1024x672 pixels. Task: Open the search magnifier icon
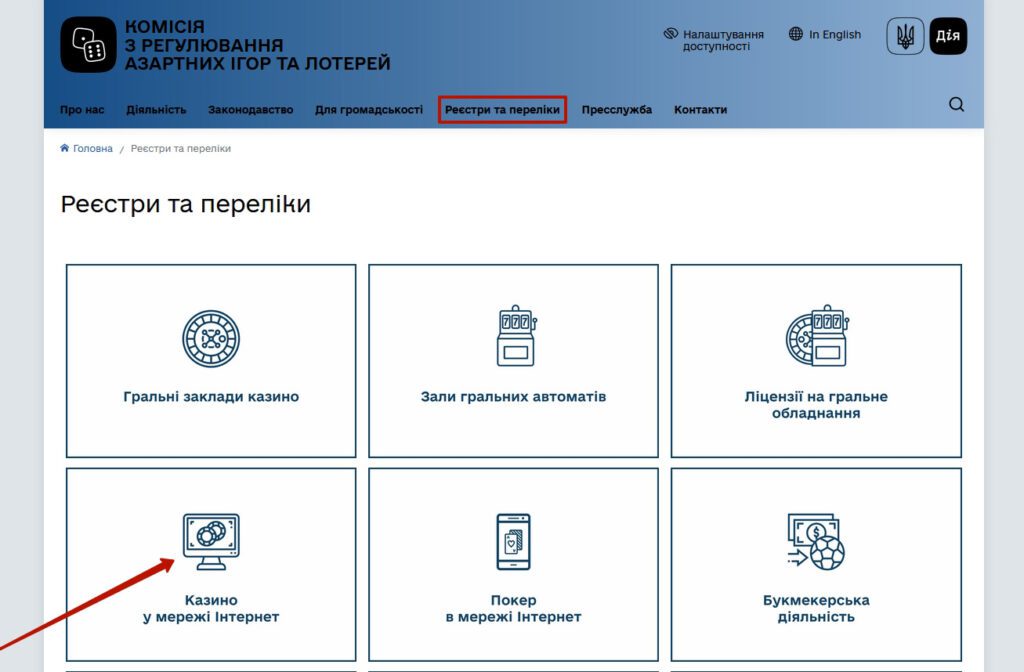click(x=956, y=104)
